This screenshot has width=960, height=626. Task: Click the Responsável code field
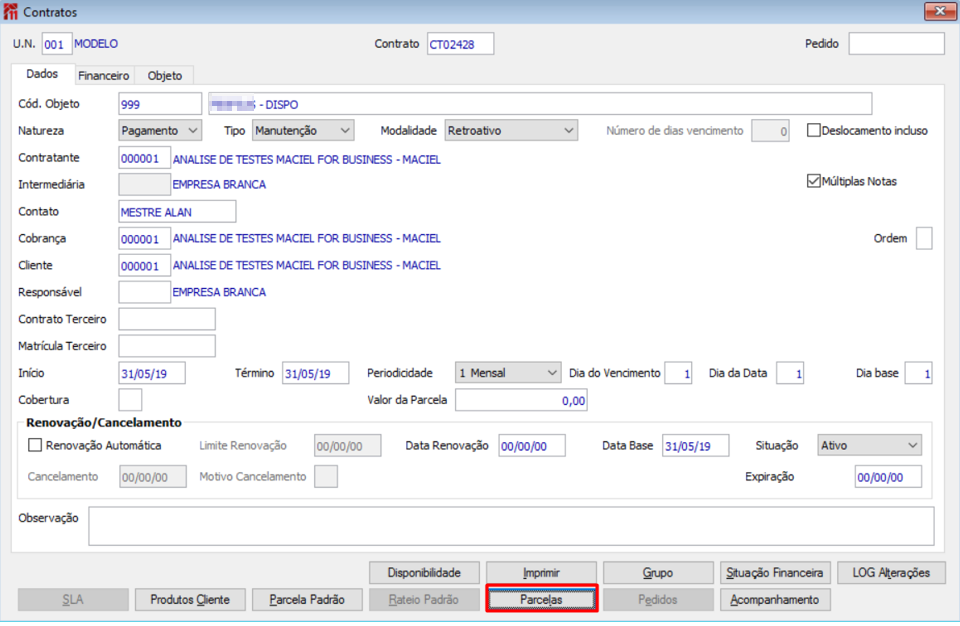pos(144,293)
